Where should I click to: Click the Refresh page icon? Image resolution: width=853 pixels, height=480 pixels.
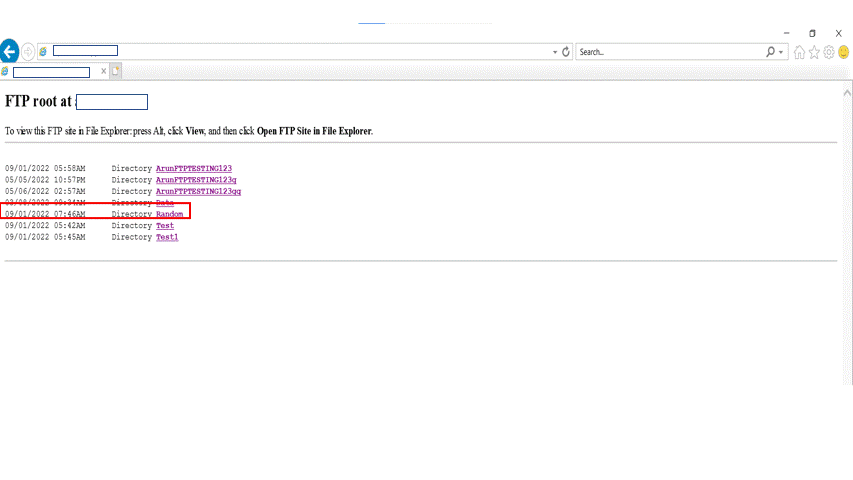[x=566, y=51]
